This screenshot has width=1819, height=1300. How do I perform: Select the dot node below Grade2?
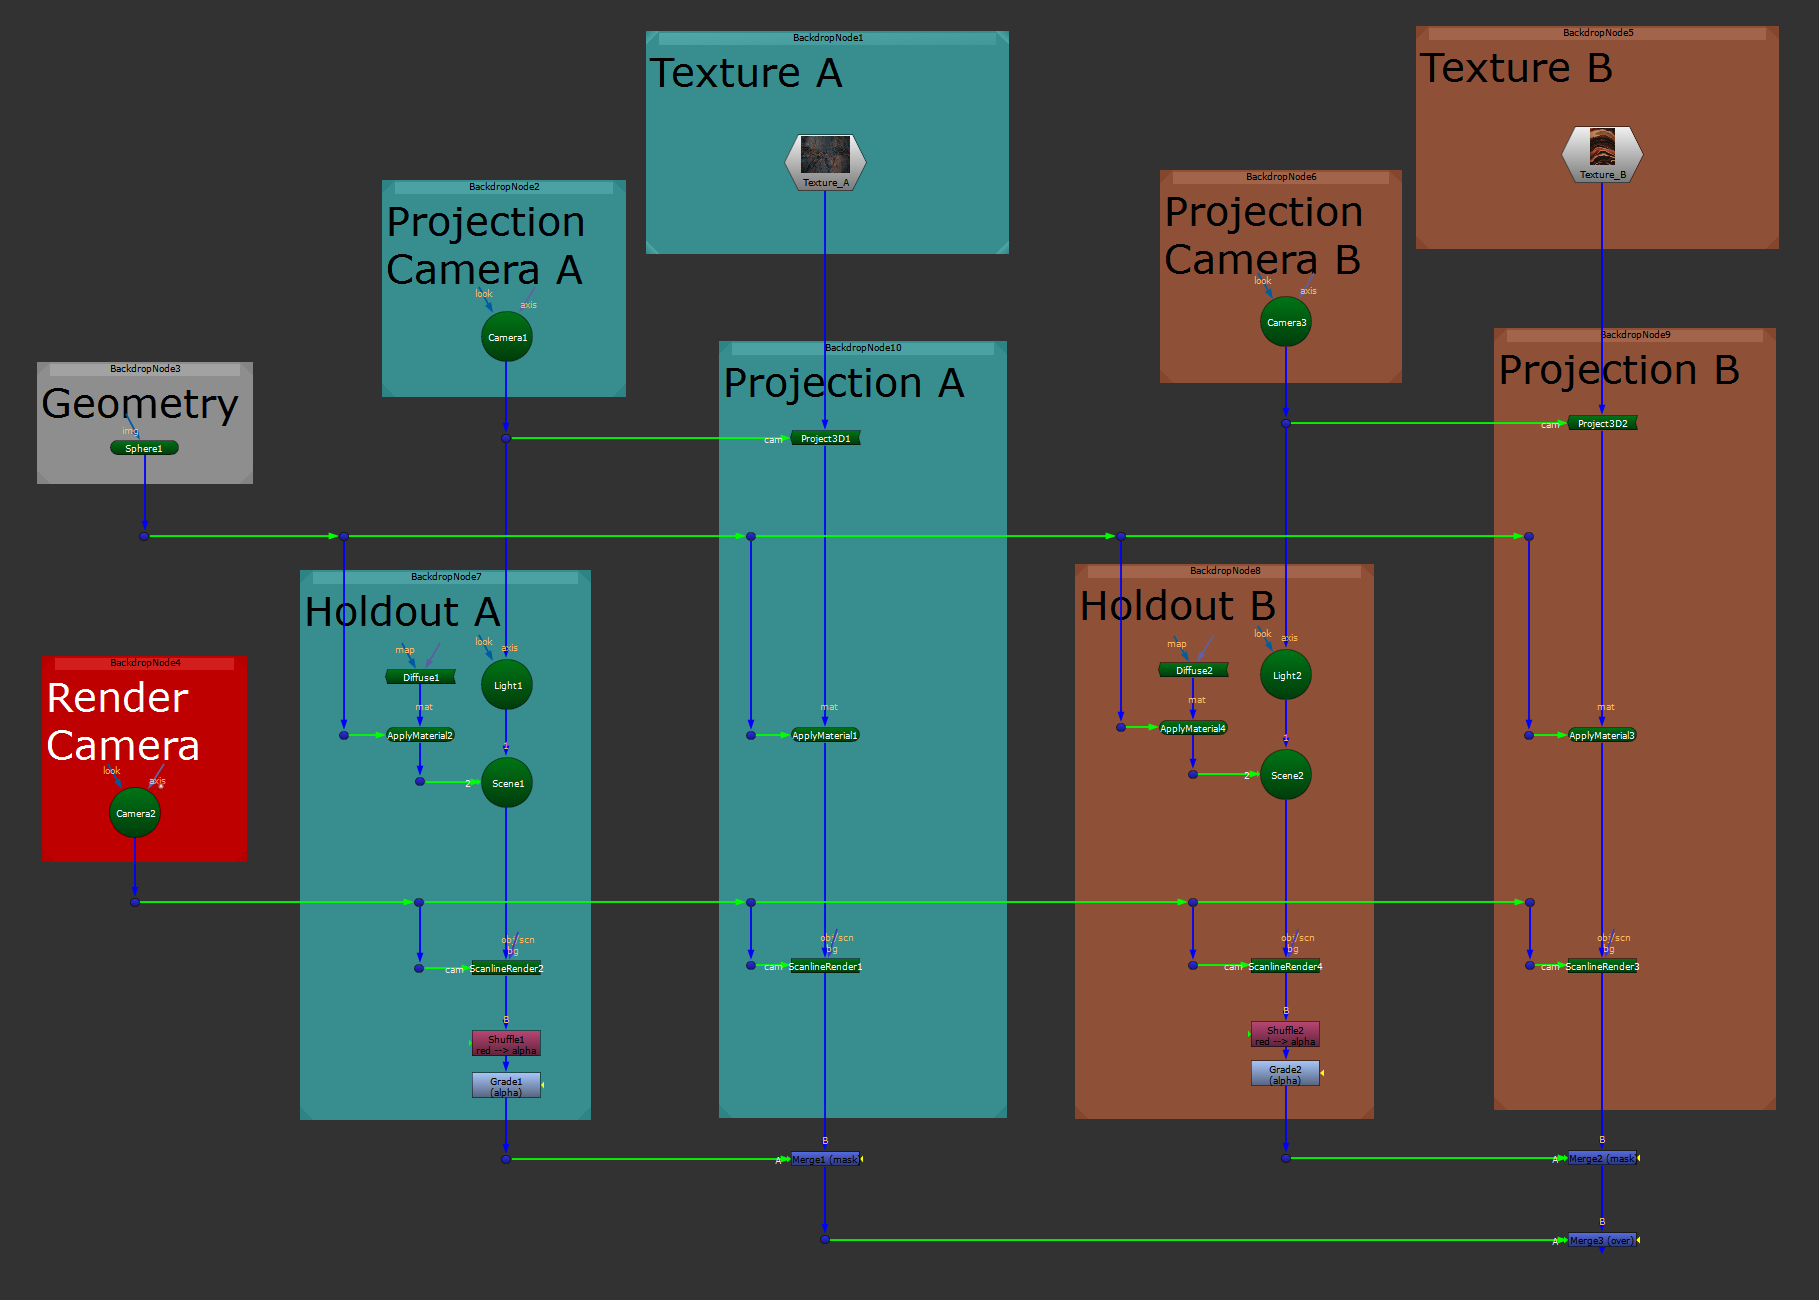(1286, 1158)
